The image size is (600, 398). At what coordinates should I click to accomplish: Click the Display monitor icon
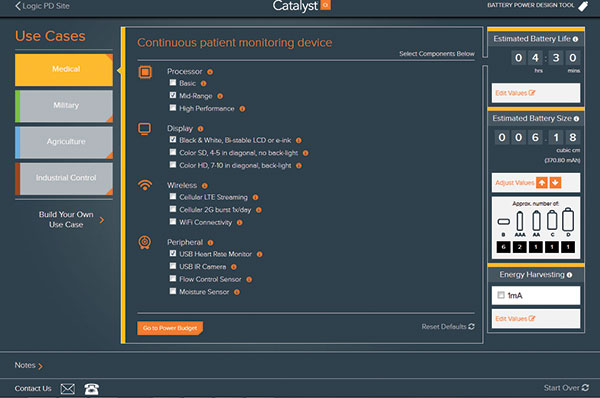145,129
